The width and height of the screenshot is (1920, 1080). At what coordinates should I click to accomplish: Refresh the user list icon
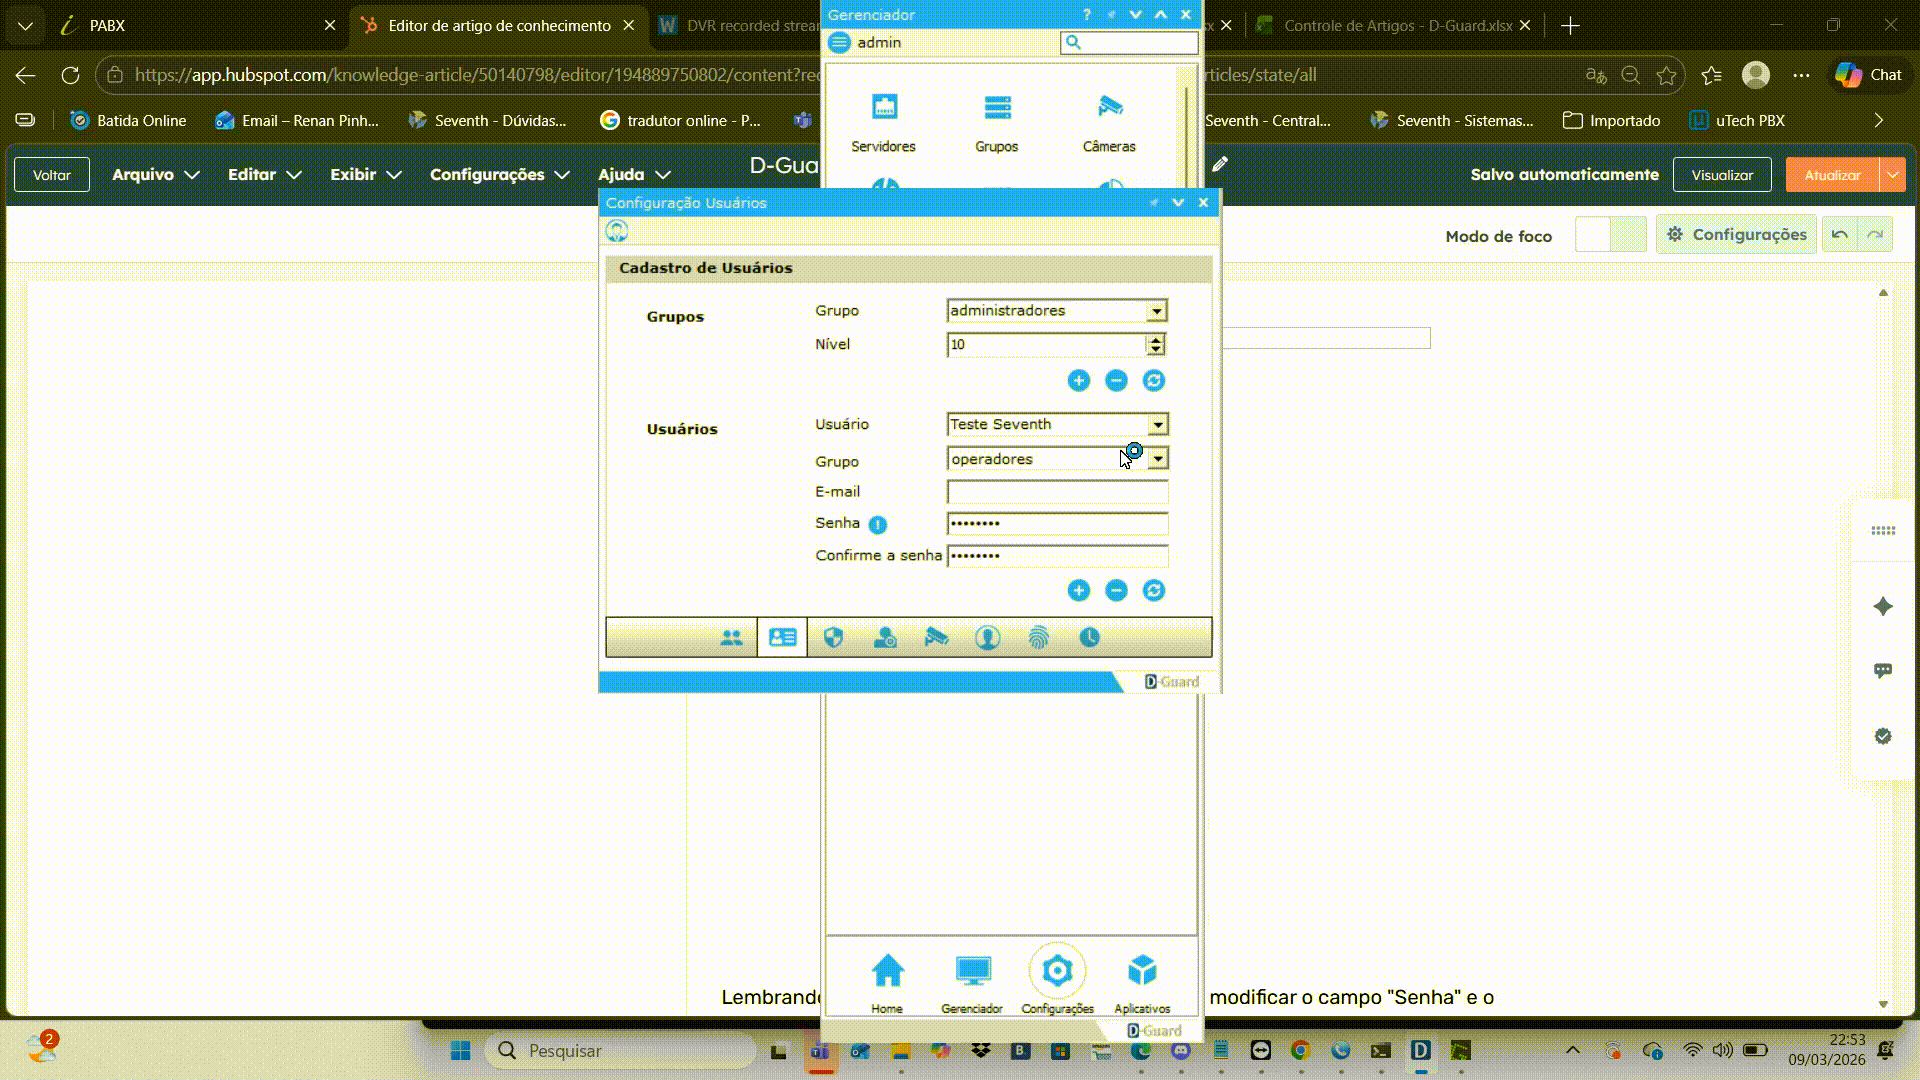[1153, 591]
